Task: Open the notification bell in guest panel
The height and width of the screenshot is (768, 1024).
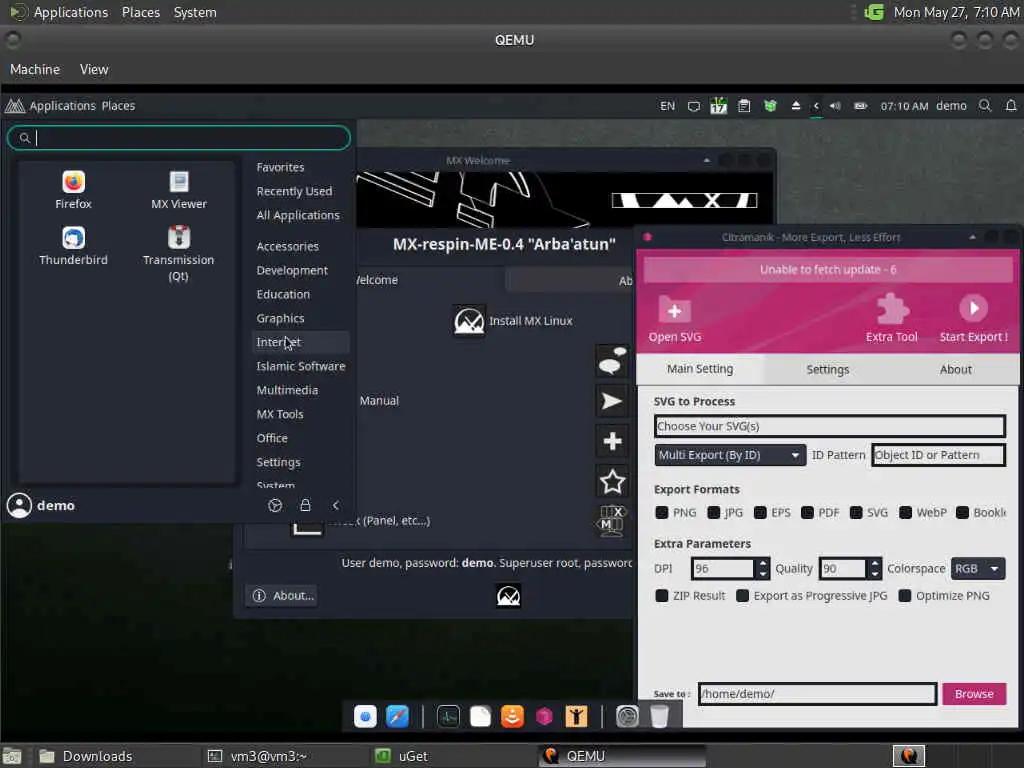Action: (x=1010, y=106)
